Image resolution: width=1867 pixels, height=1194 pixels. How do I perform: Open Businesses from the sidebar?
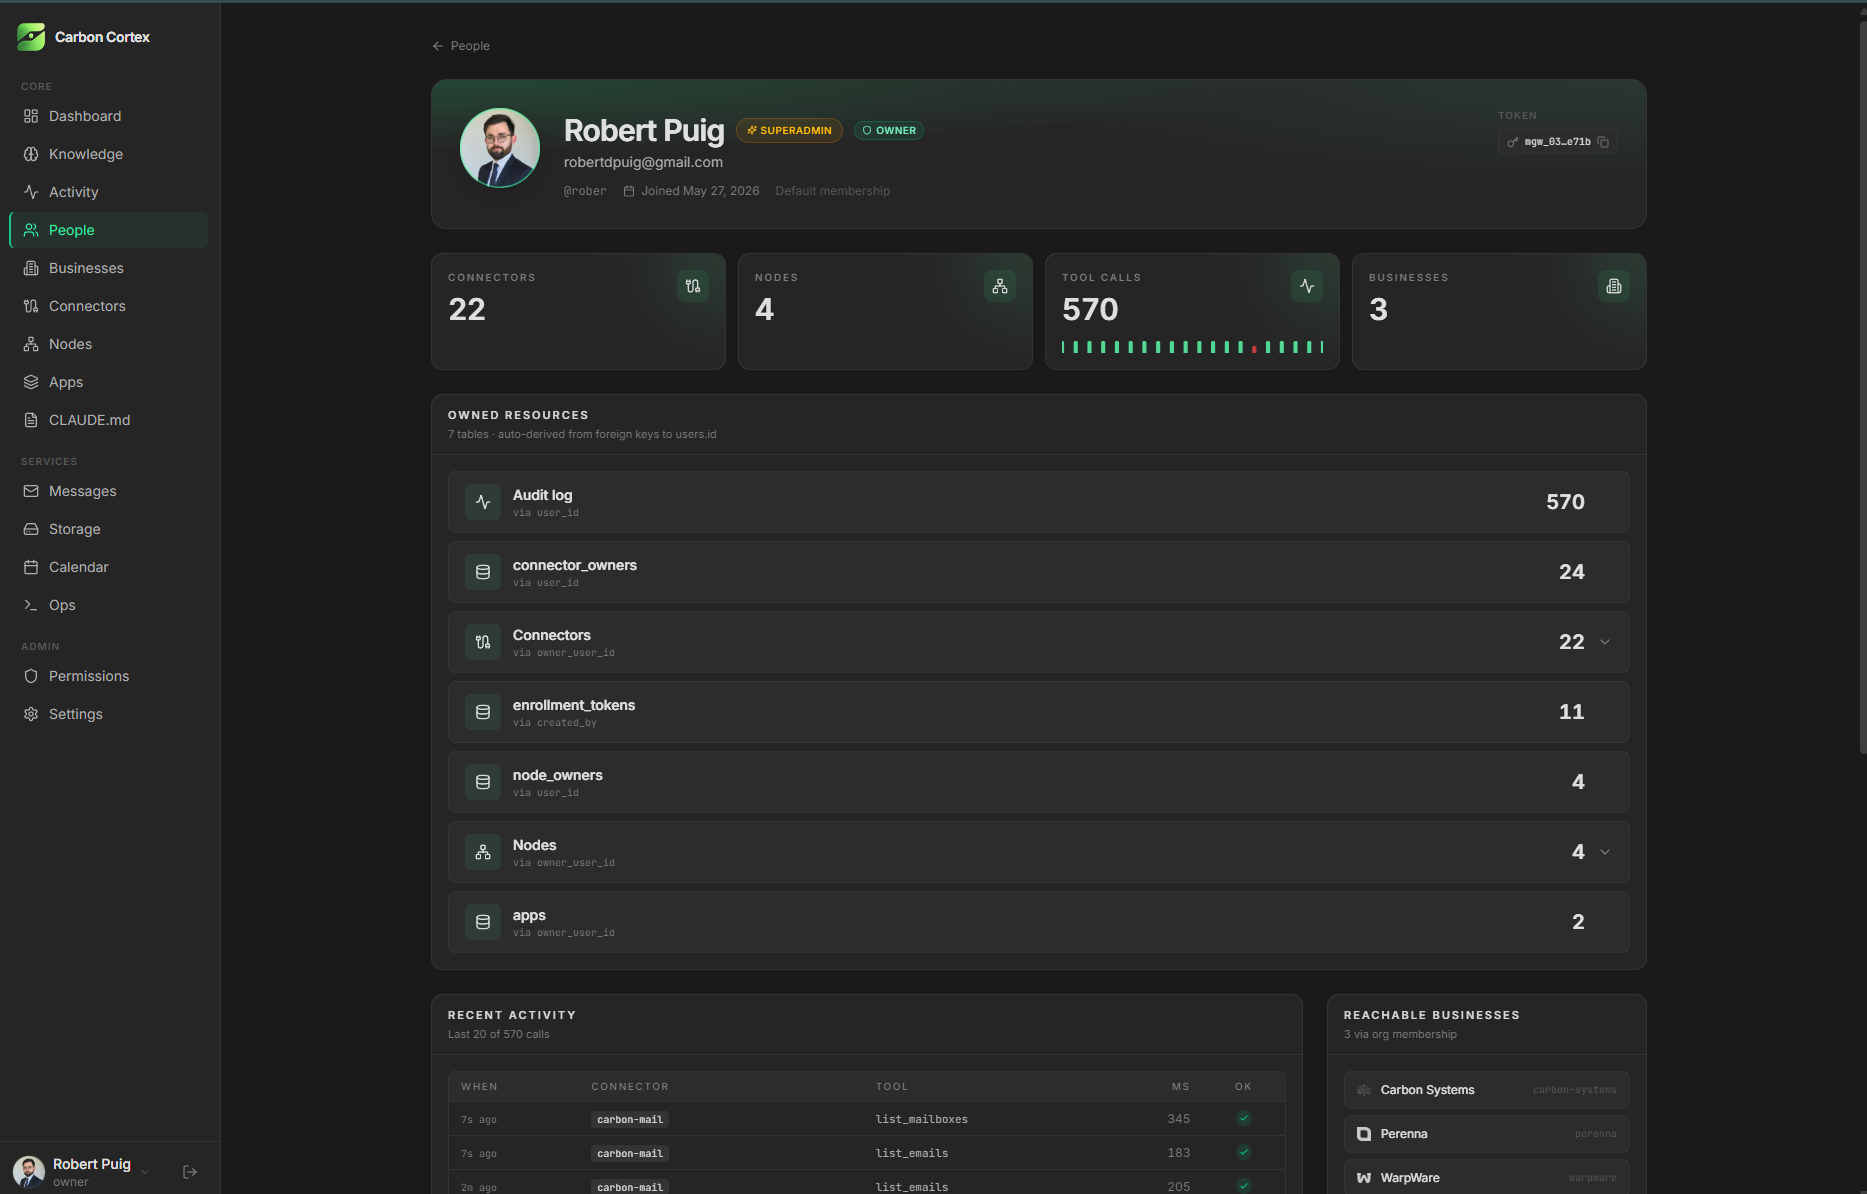(x=108, y=268)
